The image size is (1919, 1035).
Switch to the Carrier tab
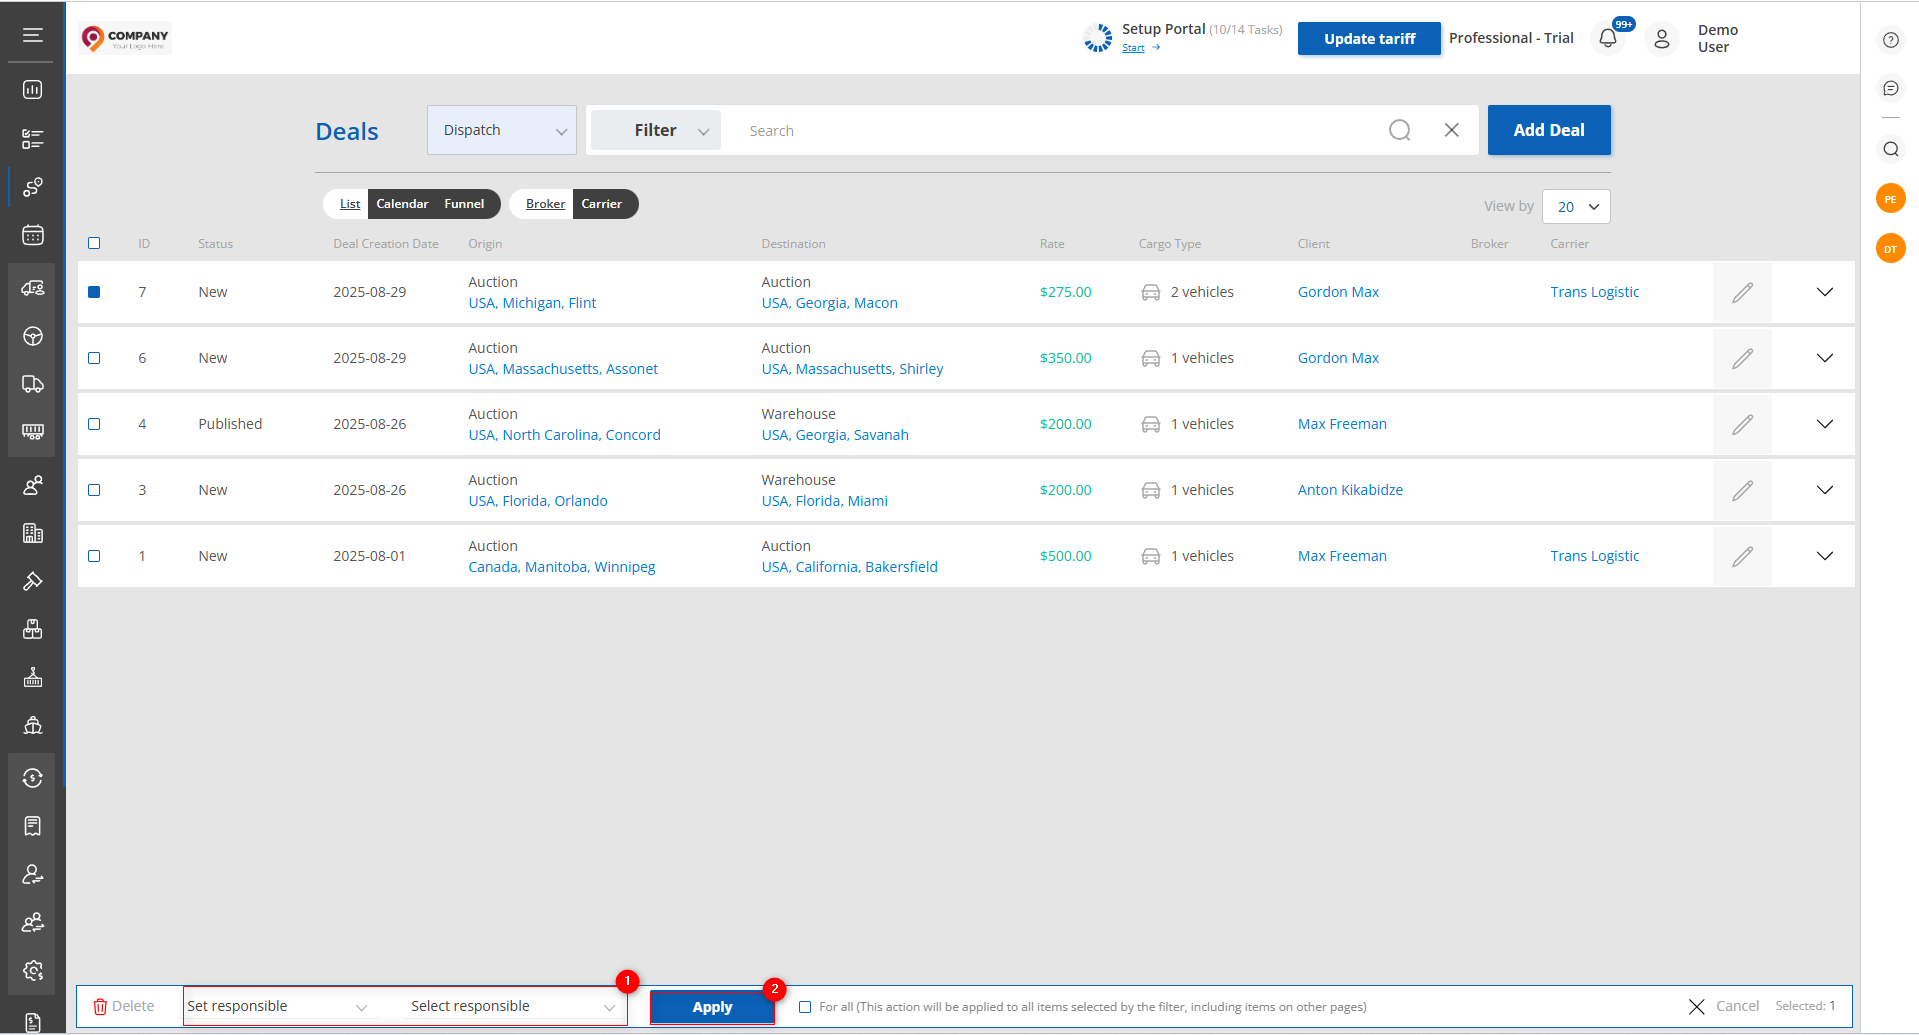(601, 204)
